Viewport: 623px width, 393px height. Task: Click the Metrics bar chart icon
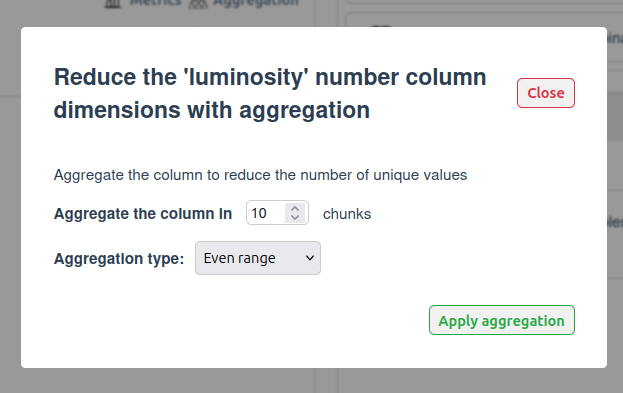pyautogui.click(x=113, y=4)
